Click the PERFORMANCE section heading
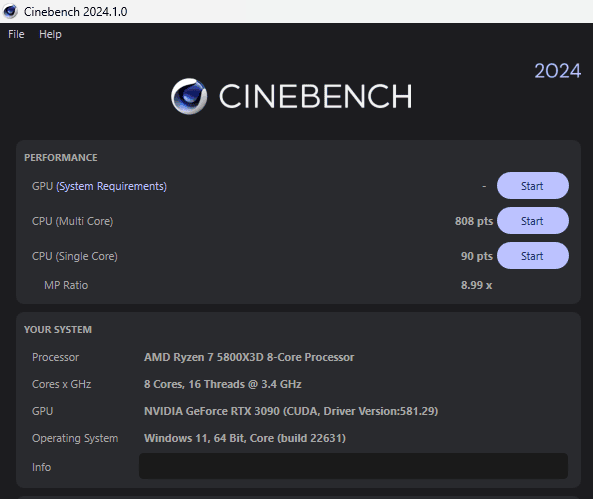 [61, 157]
